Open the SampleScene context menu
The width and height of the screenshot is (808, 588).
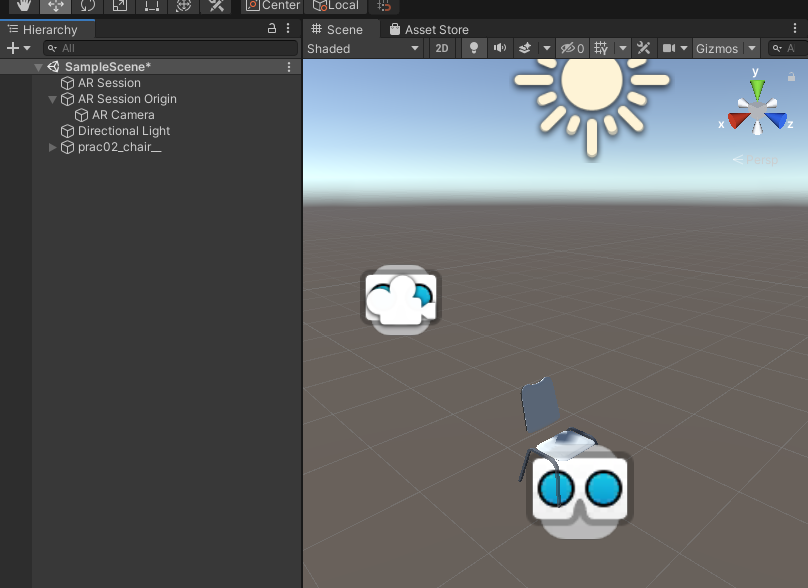289,67
